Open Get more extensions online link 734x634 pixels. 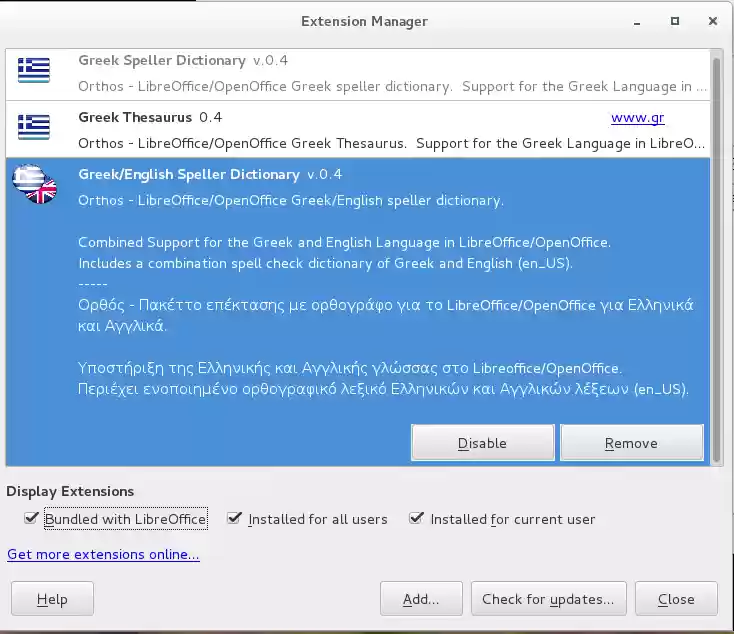click(103, 554)
